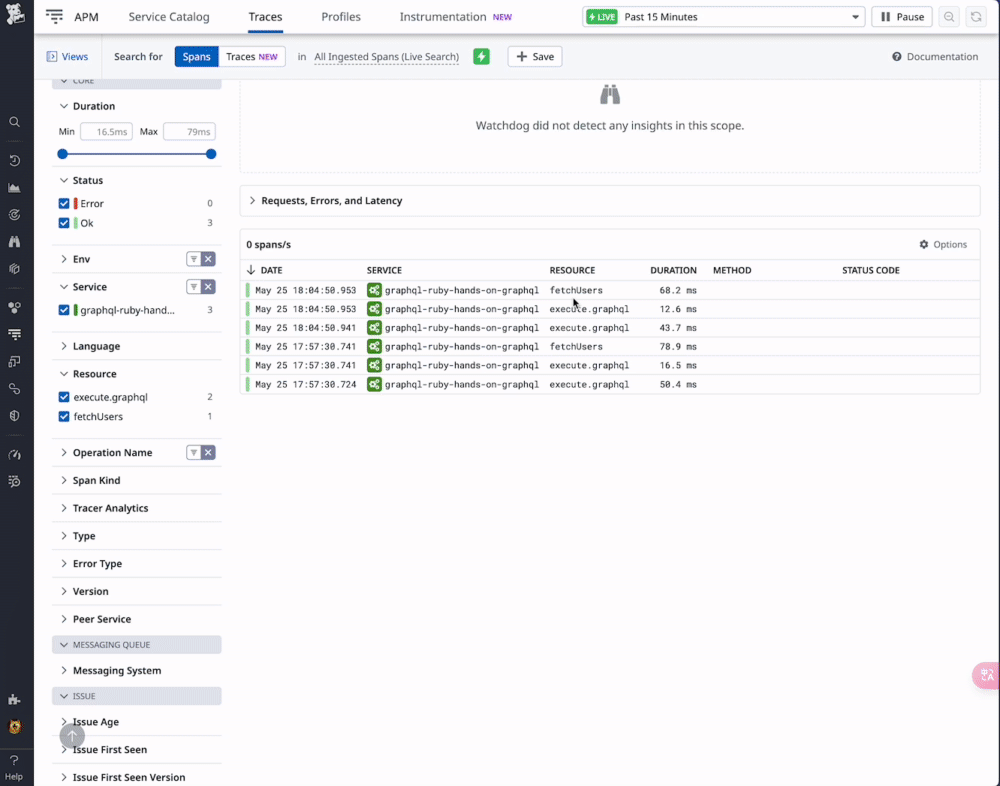
Task: Open the logs list icon in sidebar
Action: coord(14,482)
